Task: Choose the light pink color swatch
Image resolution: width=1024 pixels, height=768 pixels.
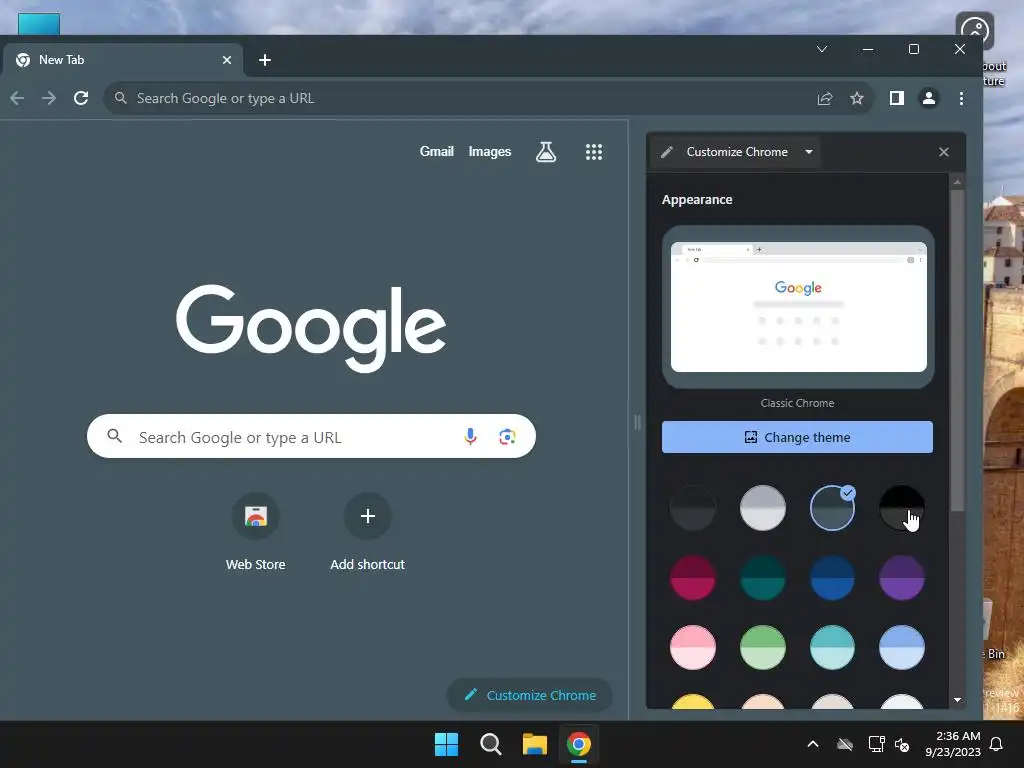Action: [693, 647]
